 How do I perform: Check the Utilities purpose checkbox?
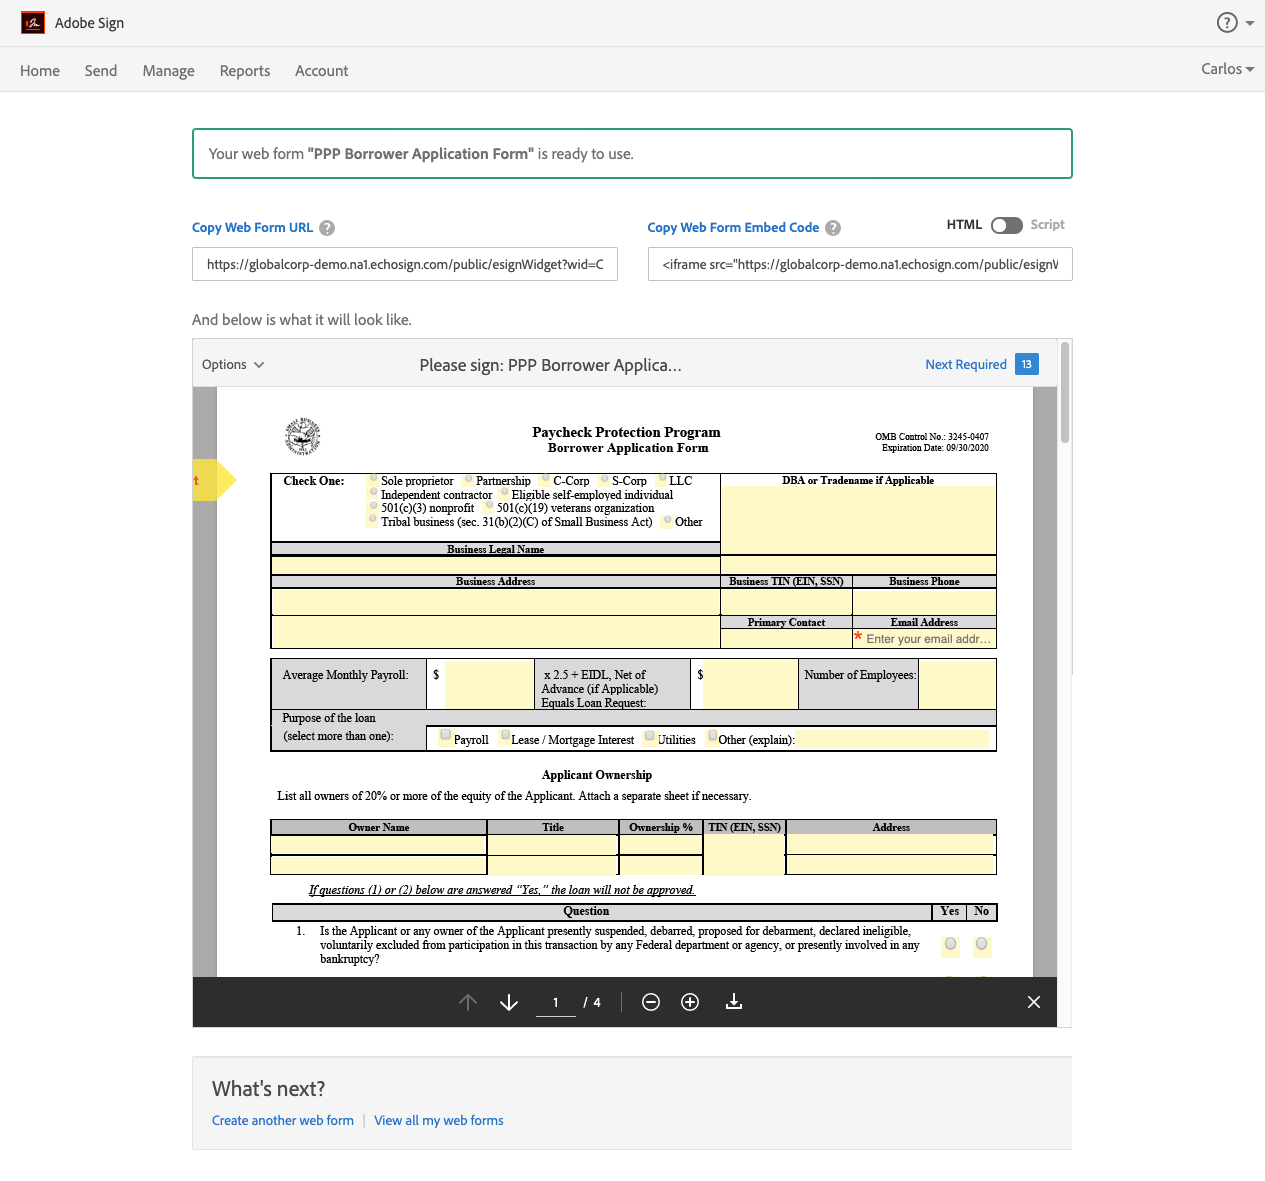(x=650, y=736)
